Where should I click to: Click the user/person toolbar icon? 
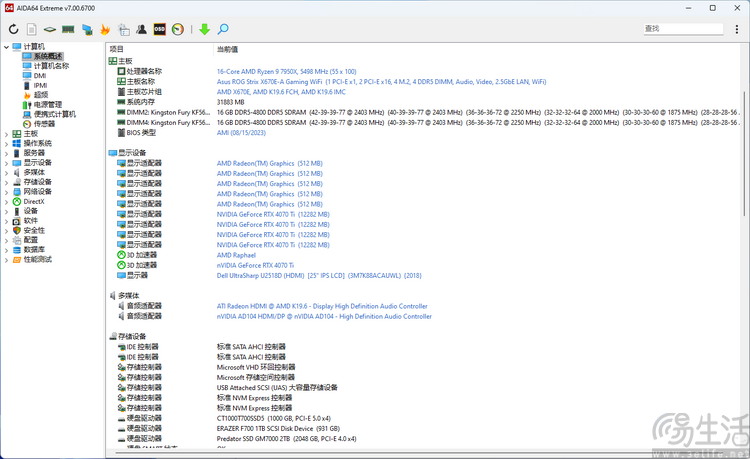coord(141,30)
